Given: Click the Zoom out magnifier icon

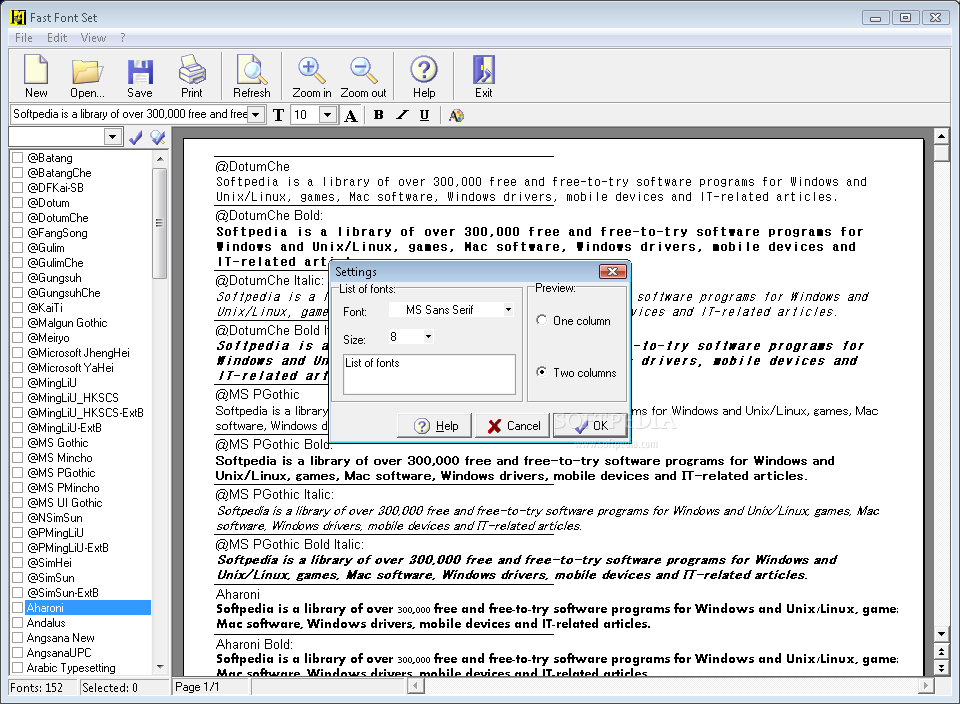Looking at the screenshot, I should 363,76.
